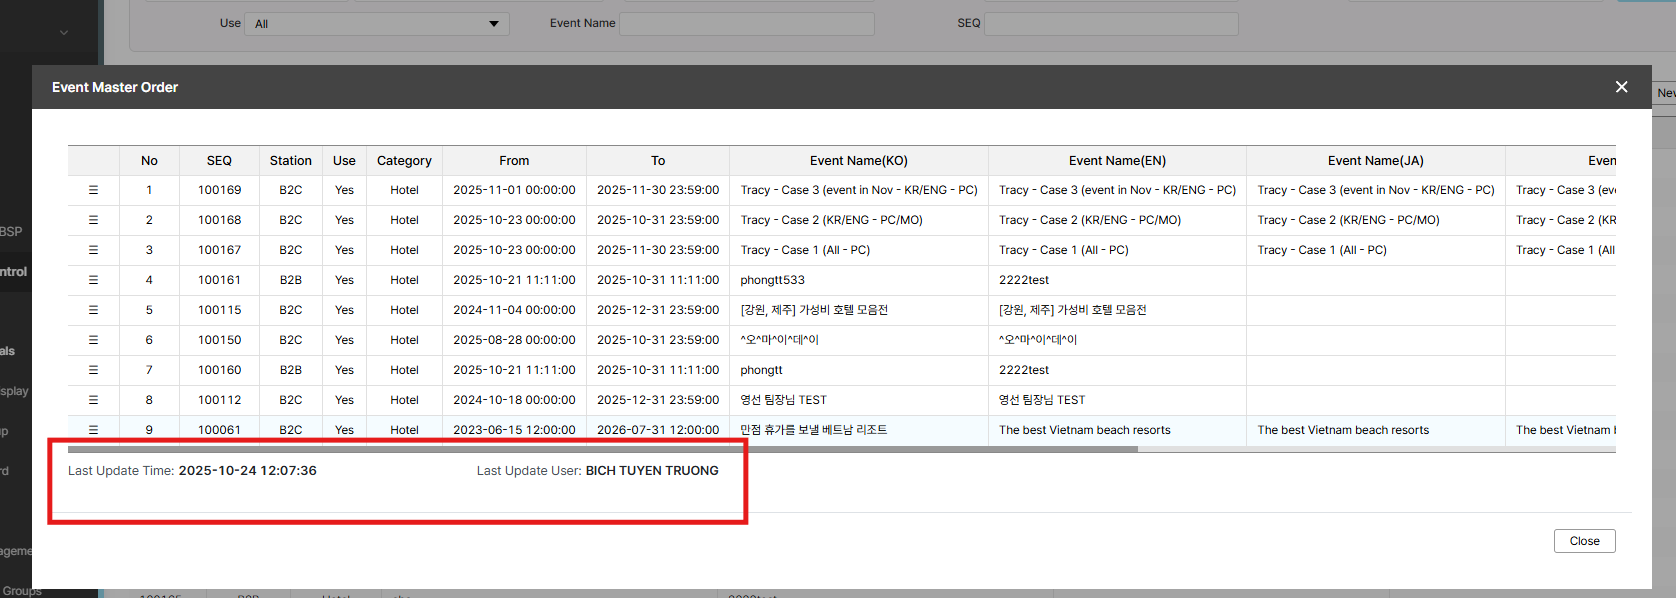Click drag handle icon for row 2
The width and height of the screenshot is (1676, 598).
(93, 220)
